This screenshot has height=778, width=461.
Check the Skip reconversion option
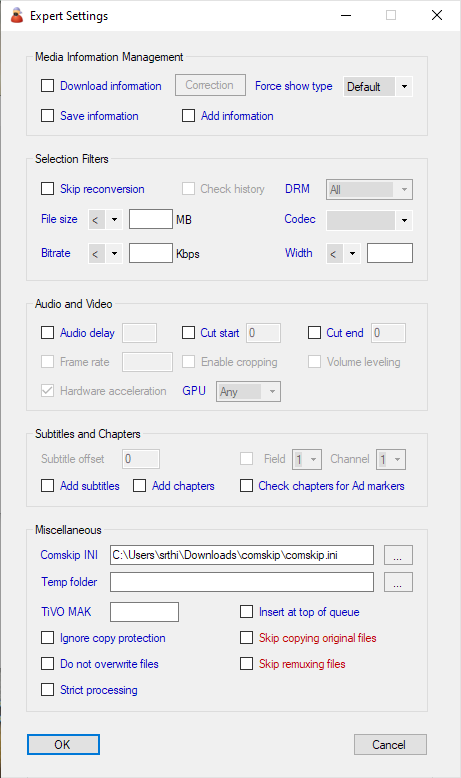coord(48,189)
